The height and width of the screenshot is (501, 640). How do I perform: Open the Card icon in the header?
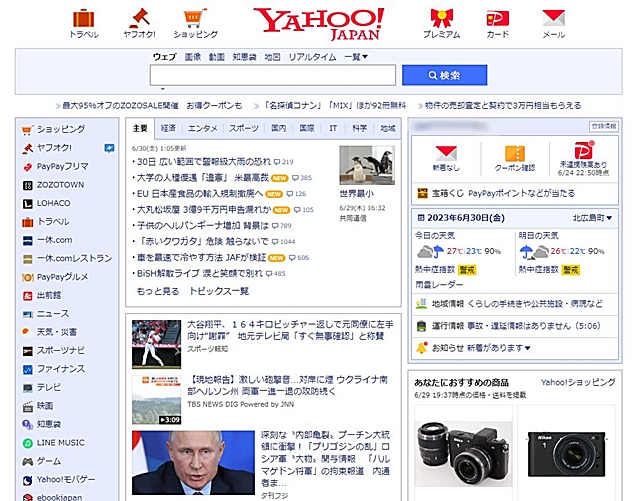tap(498, 19)
